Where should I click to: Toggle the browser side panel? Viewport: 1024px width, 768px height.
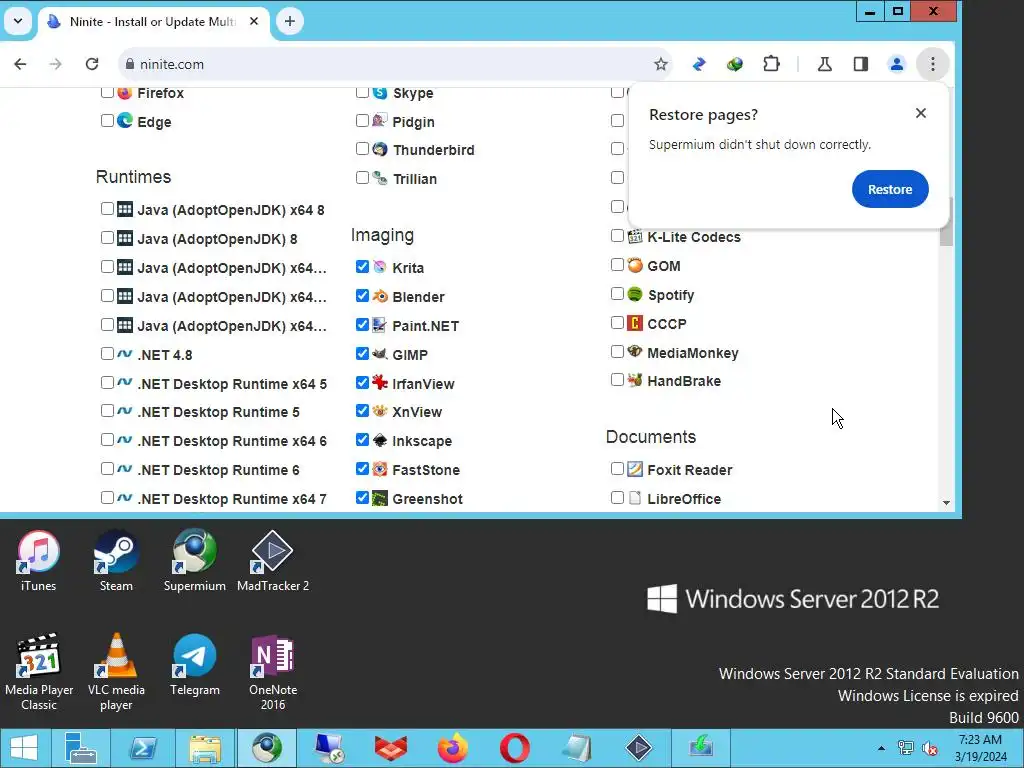pos(861,64)
